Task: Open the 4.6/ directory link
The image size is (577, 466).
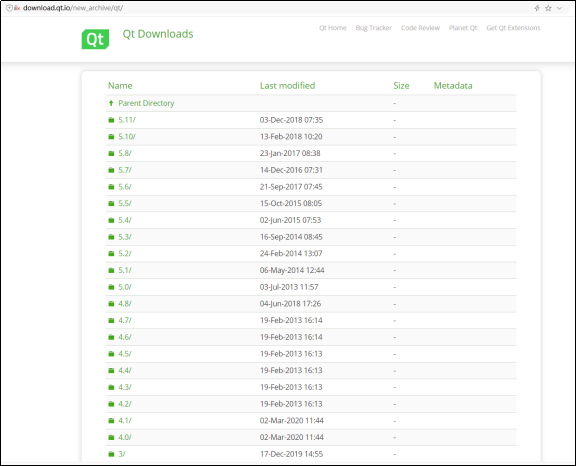Action: point(125,337)
